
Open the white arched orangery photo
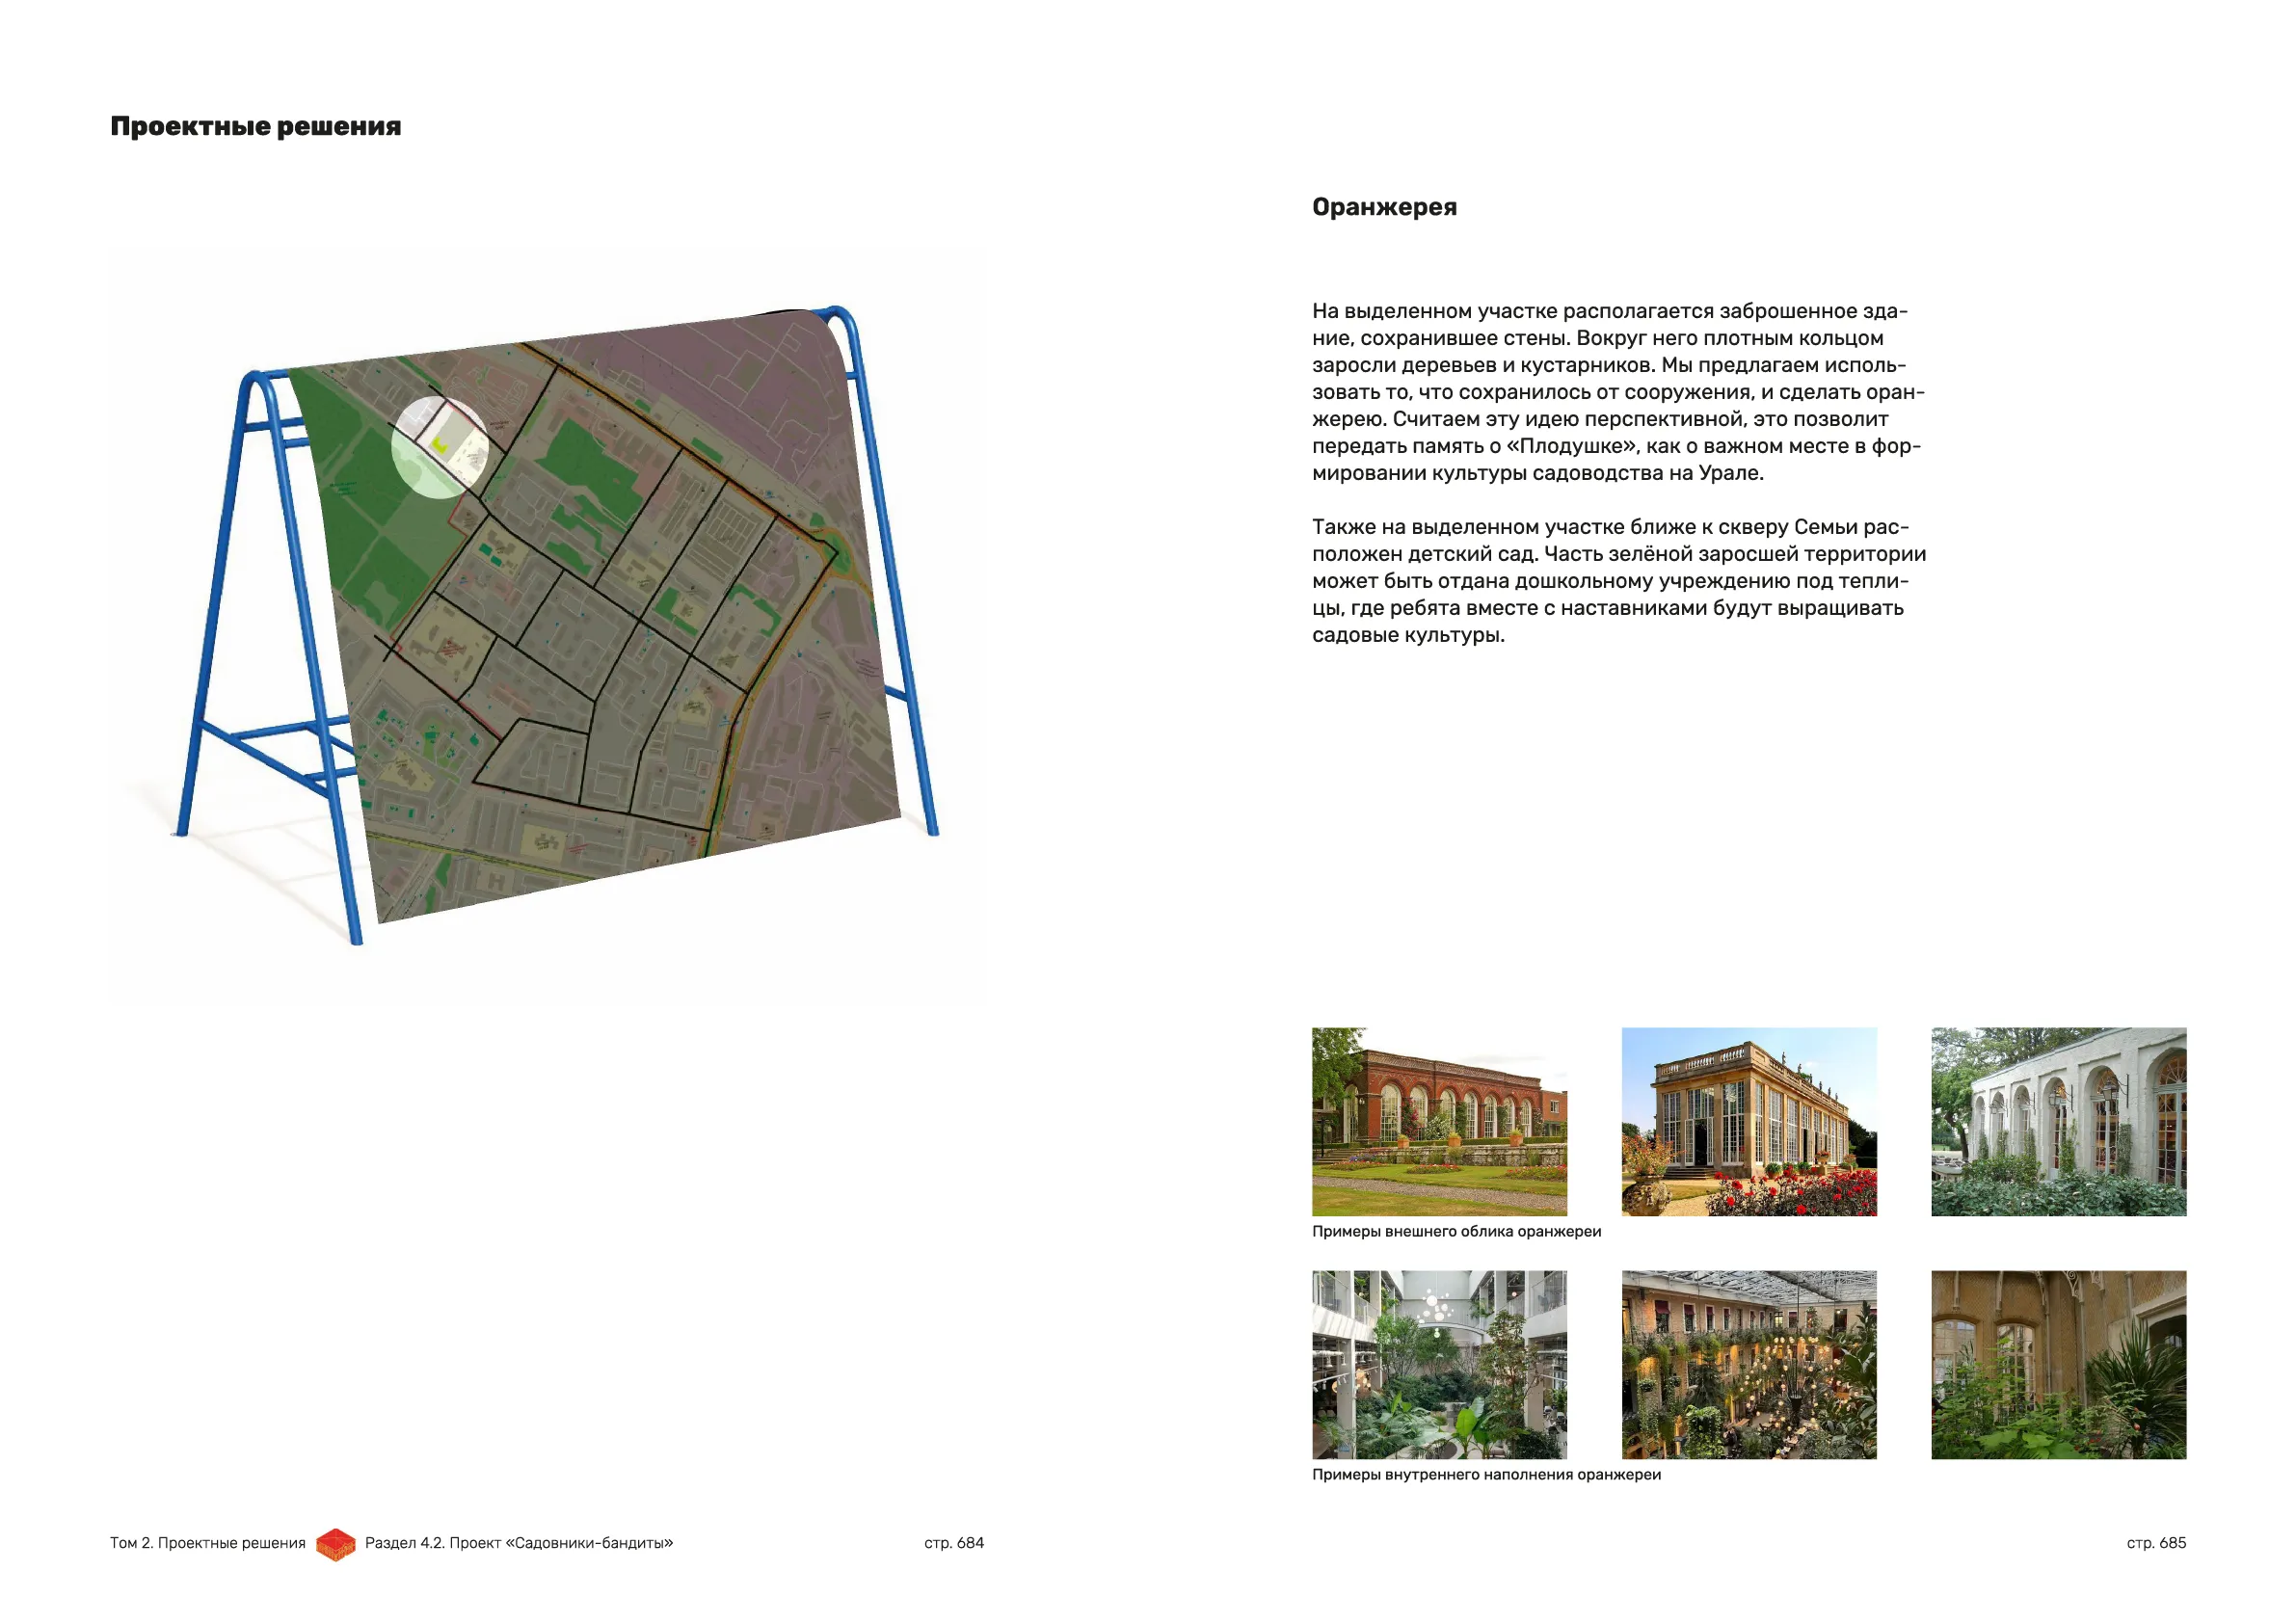click(2058, 1121)
